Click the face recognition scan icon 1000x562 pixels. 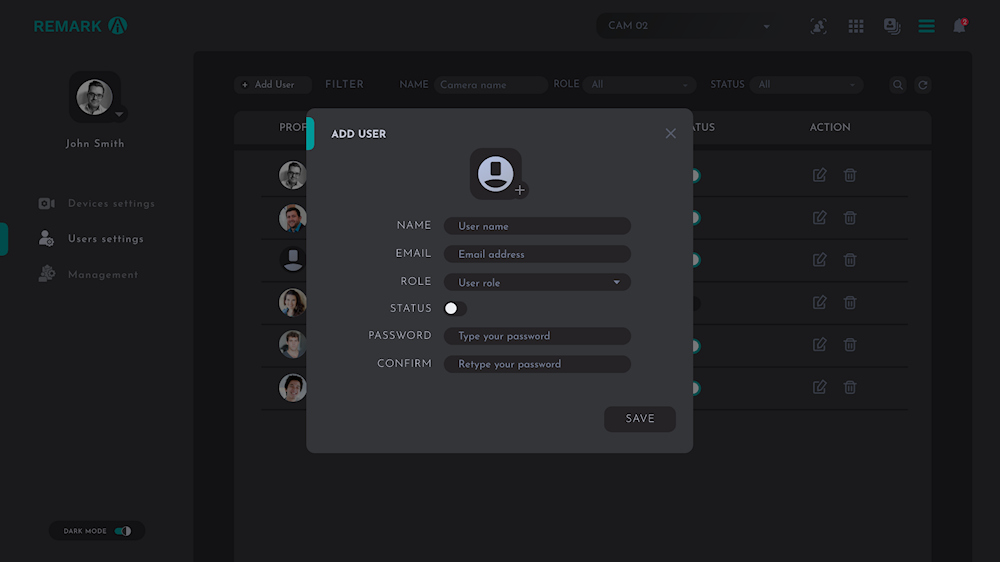[x=818, y=26]
